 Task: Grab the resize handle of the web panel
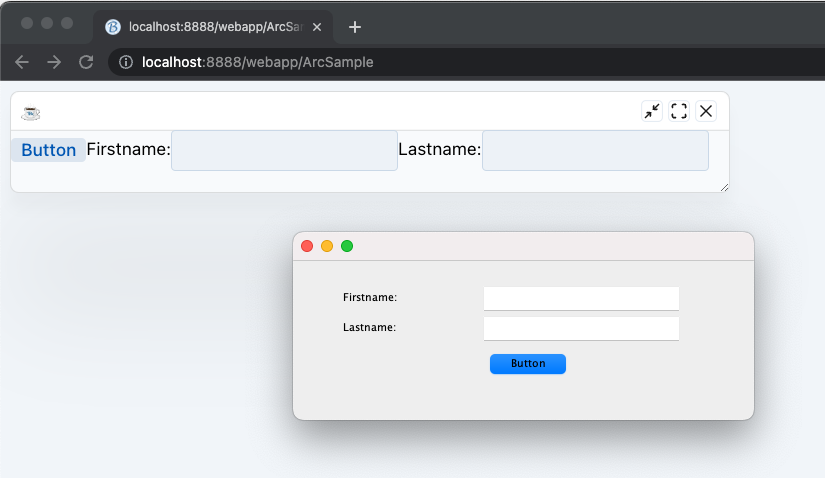(724, 187)
